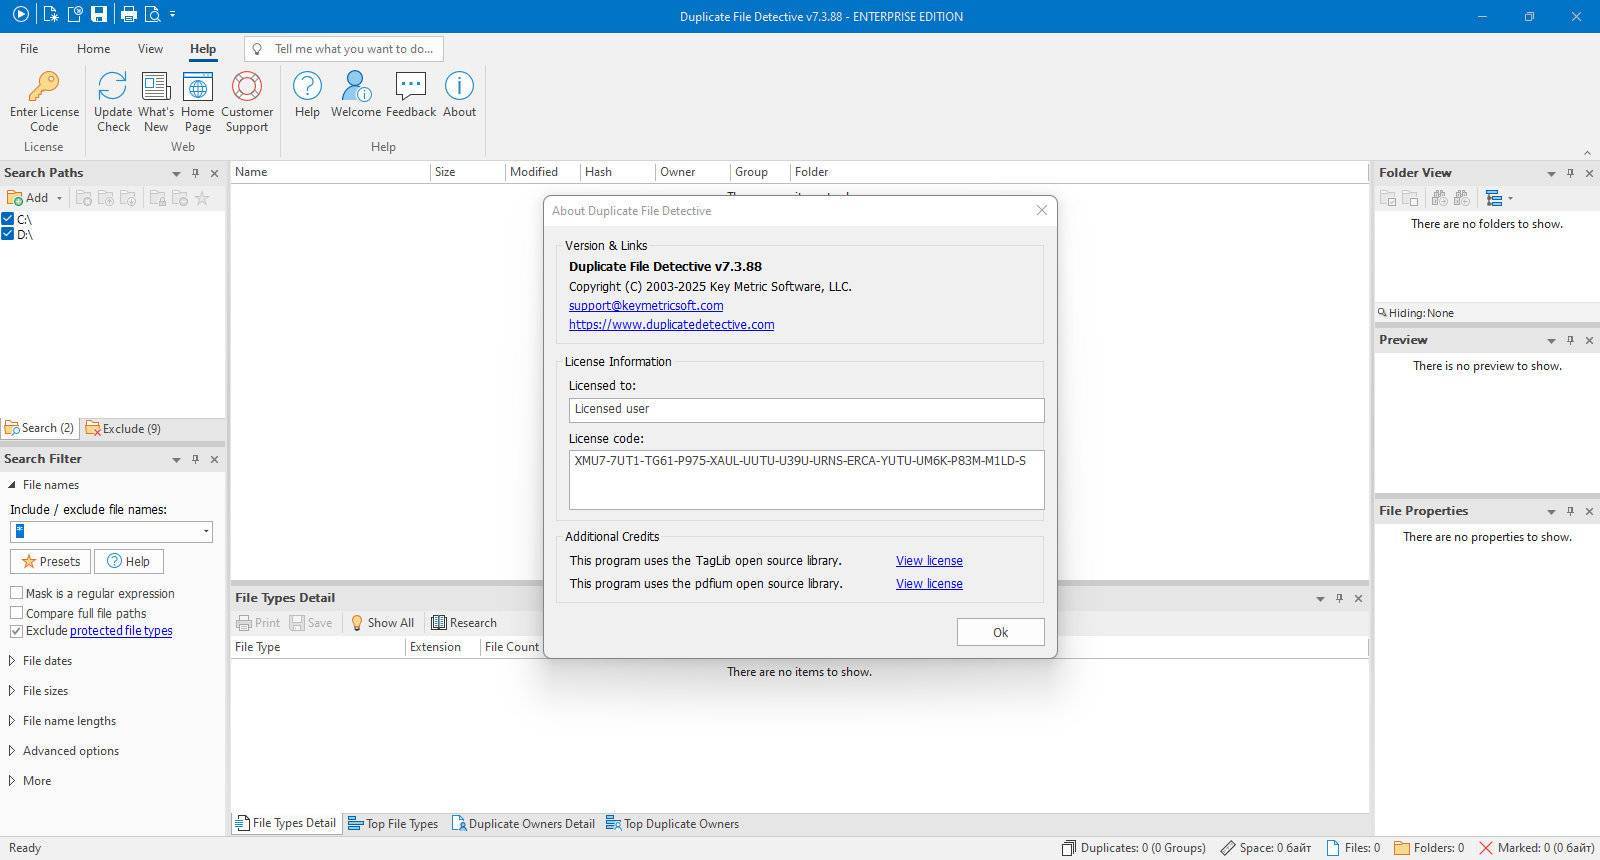1600x860 pixels.
Task: Switch to the Exclude (9) tab
Action: click(124, 428)
